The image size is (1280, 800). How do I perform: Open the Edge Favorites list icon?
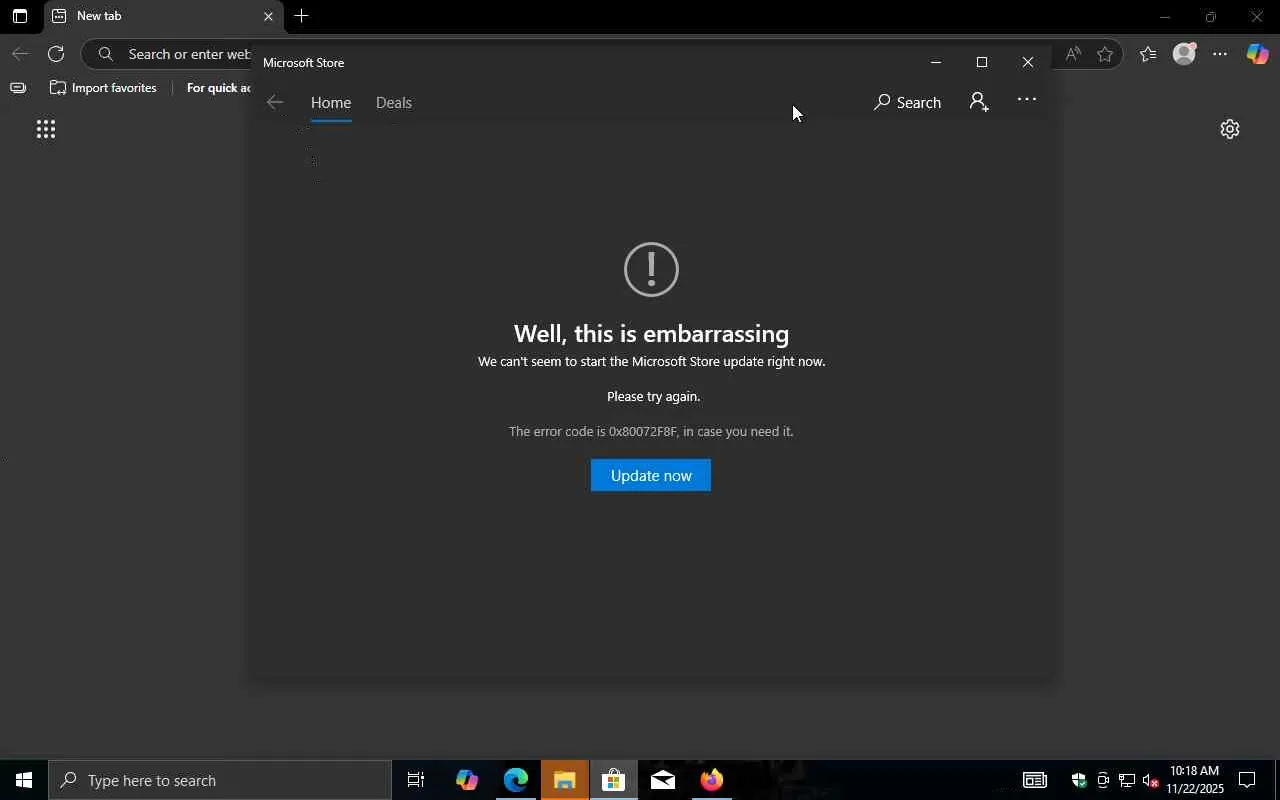[1148, 54]
